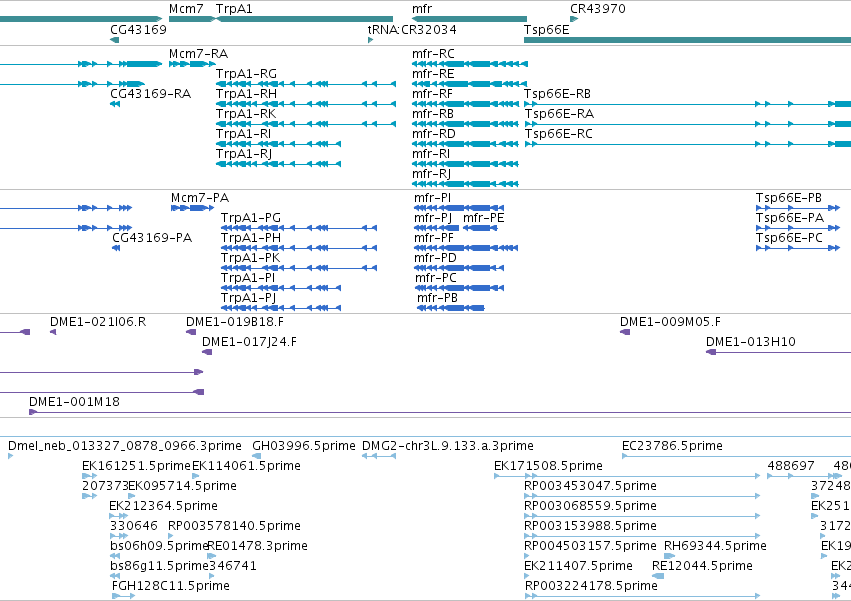This screenshot has width=851, height=601.
Task: Click the Dmel_neb_013327_0878_0966.3prime label
Action: point(125,446)
